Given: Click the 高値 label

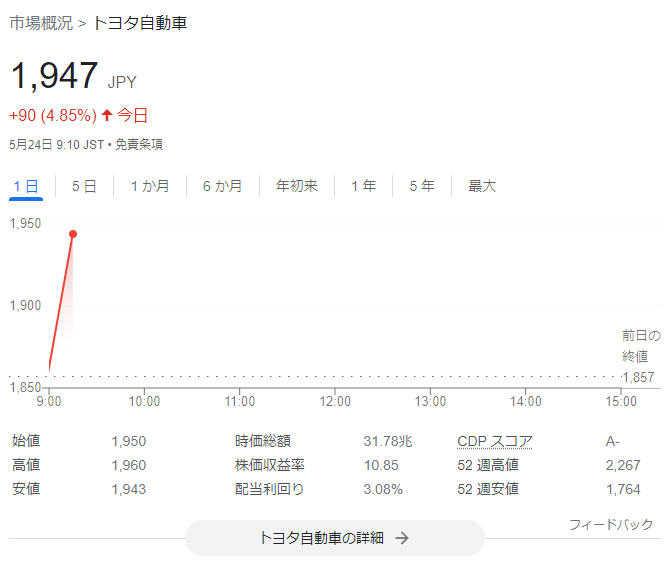Looking at the screenshot, I should [x=26, y=465].
